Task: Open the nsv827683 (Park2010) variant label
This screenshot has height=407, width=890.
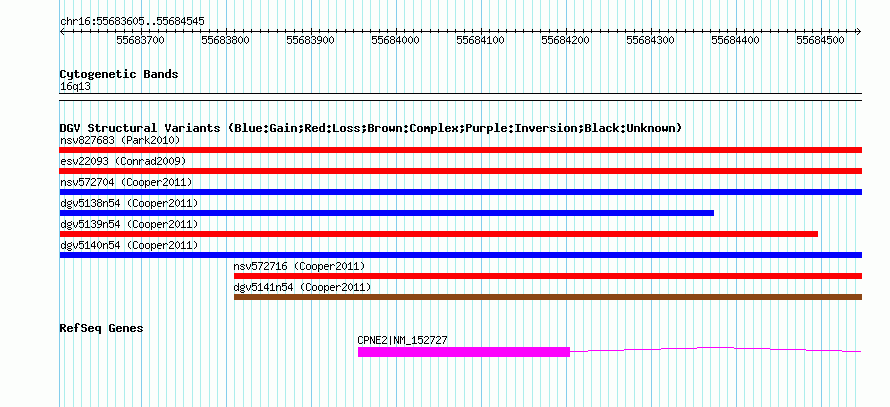Action: 120,140
